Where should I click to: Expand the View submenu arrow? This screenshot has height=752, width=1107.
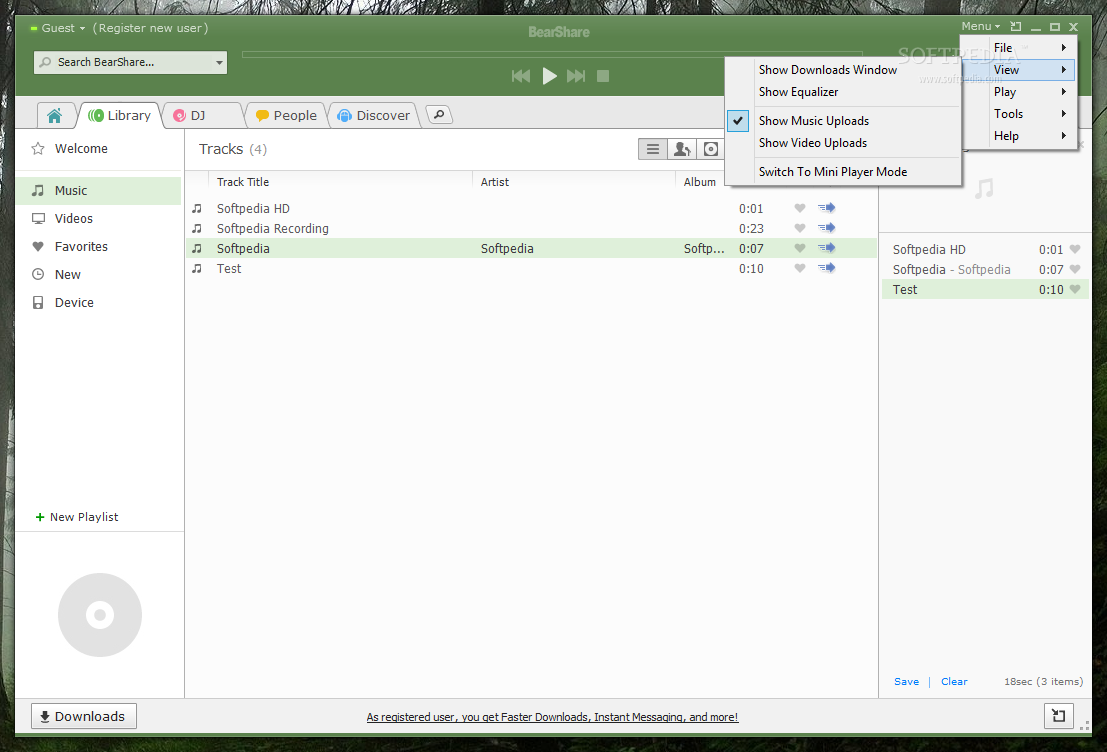(x=1063, y=70)
